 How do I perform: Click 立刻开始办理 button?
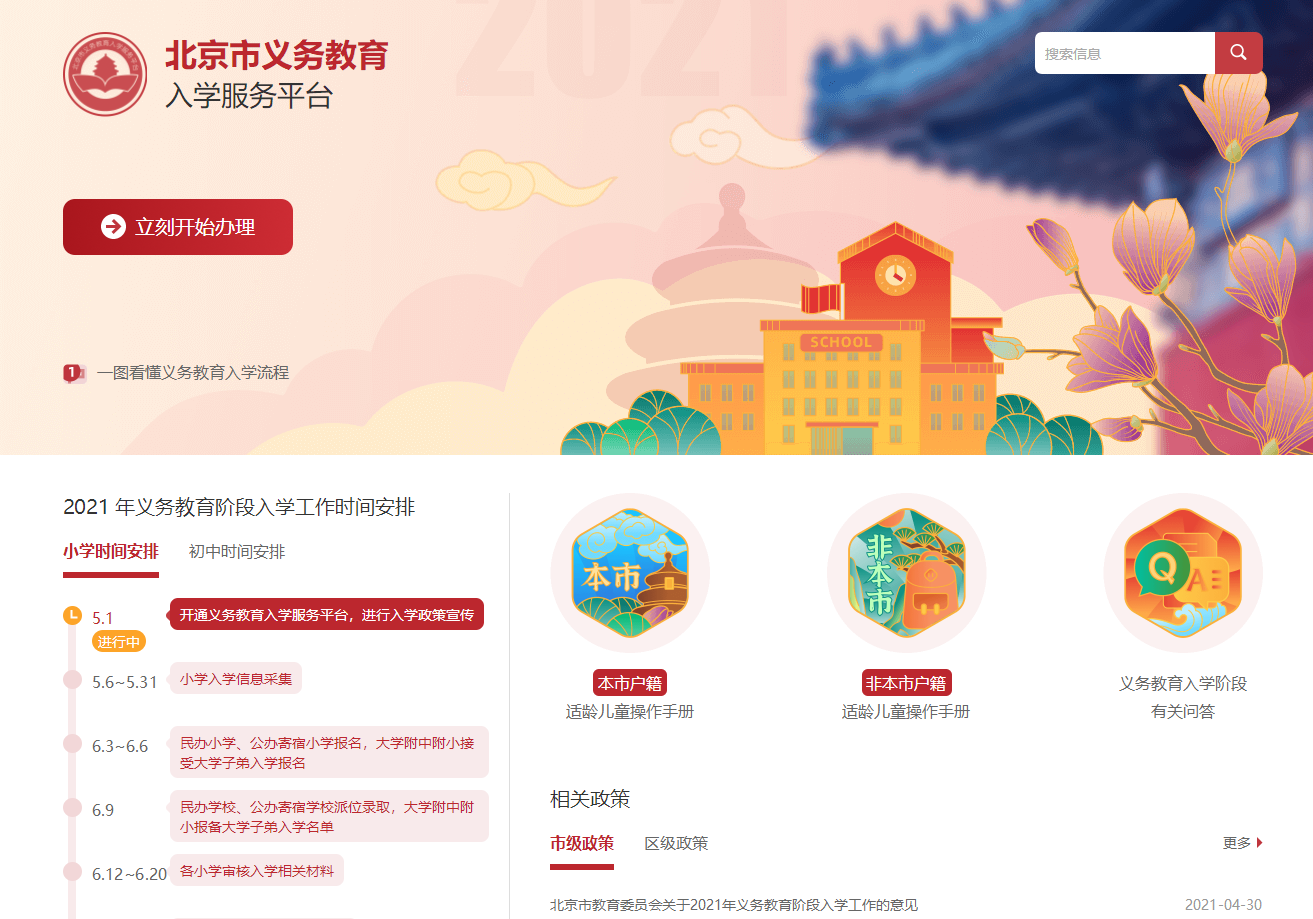click(x=178, y=227)
